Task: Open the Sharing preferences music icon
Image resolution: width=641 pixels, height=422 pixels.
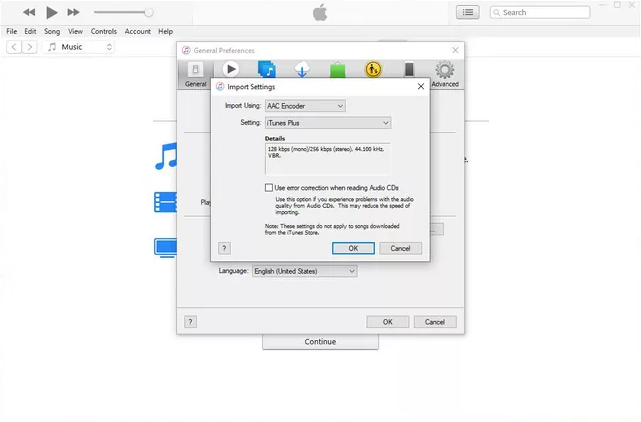Action: click(267, 69)
